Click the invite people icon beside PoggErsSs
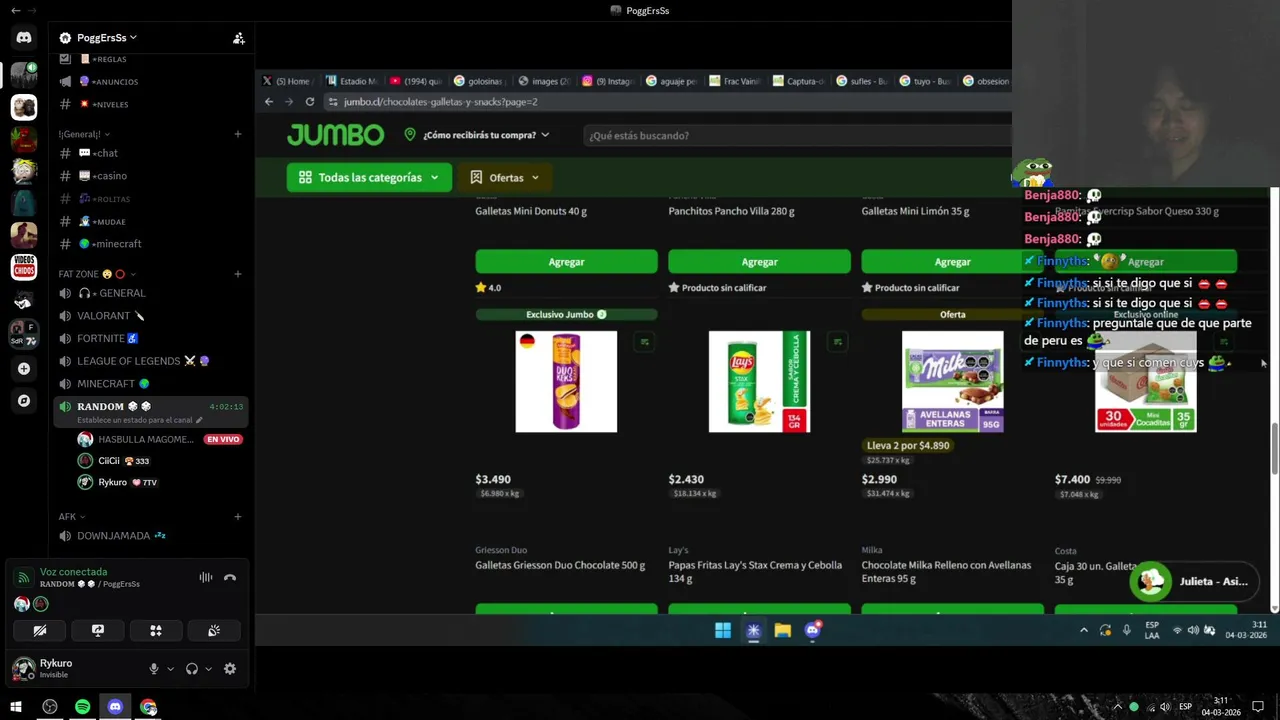This screenshot has width=1280, height=720. coord(238,38)
